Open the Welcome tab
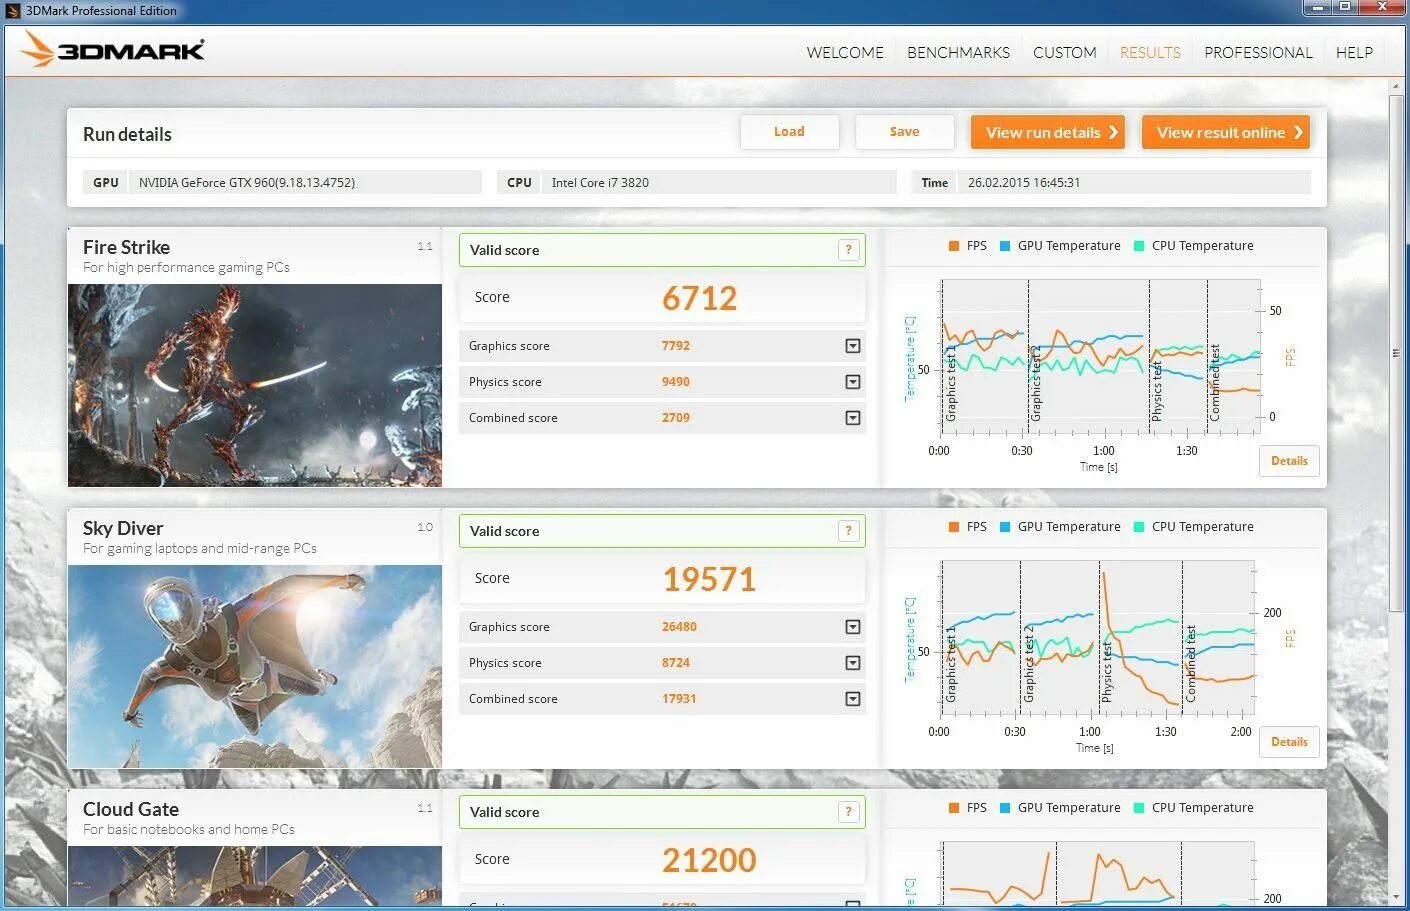The width and height of the screenshot is (1410, 911). 845,52
